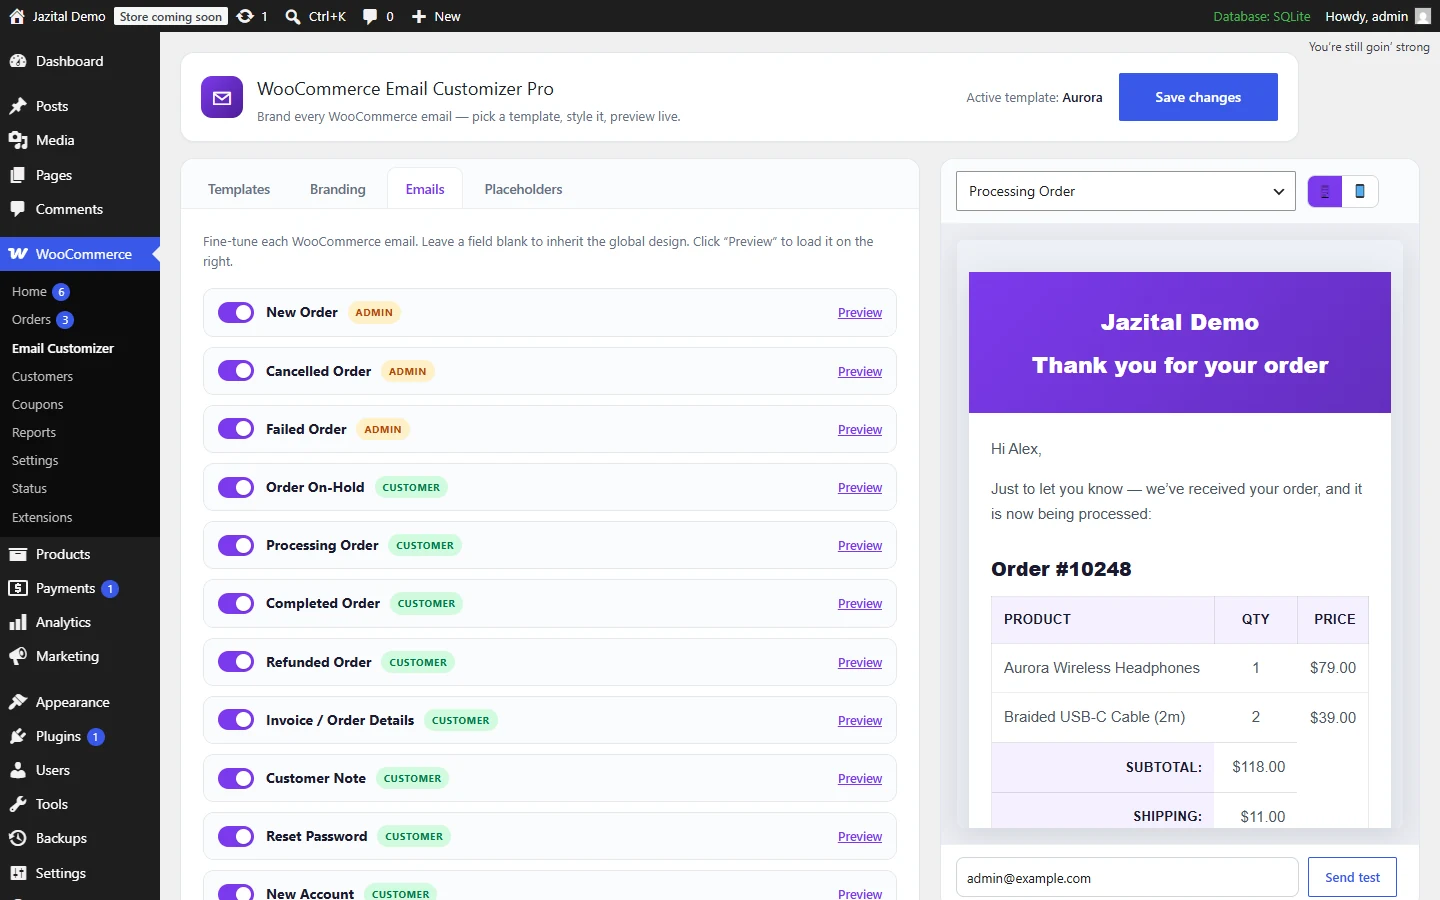Click the plus New icon
Screen dimensions: 1440x900
click(x=419, y=16)
